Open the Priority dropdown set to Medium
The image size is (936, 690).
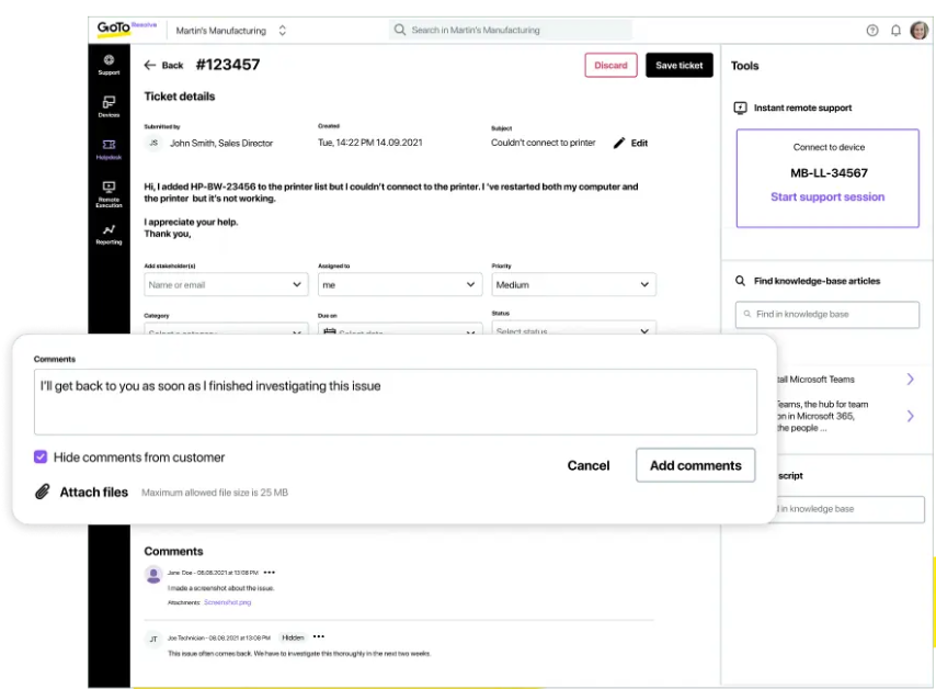pos(574,285)
